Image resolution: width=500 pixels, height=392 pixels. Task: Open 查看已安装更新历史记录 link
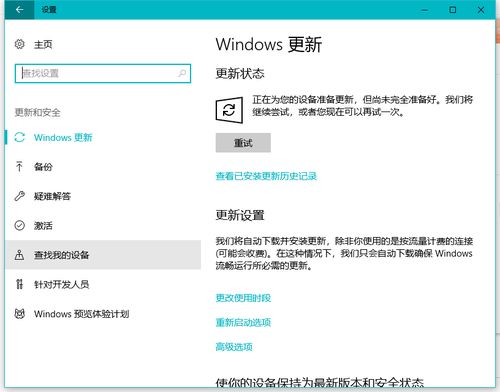pos(266,176)
